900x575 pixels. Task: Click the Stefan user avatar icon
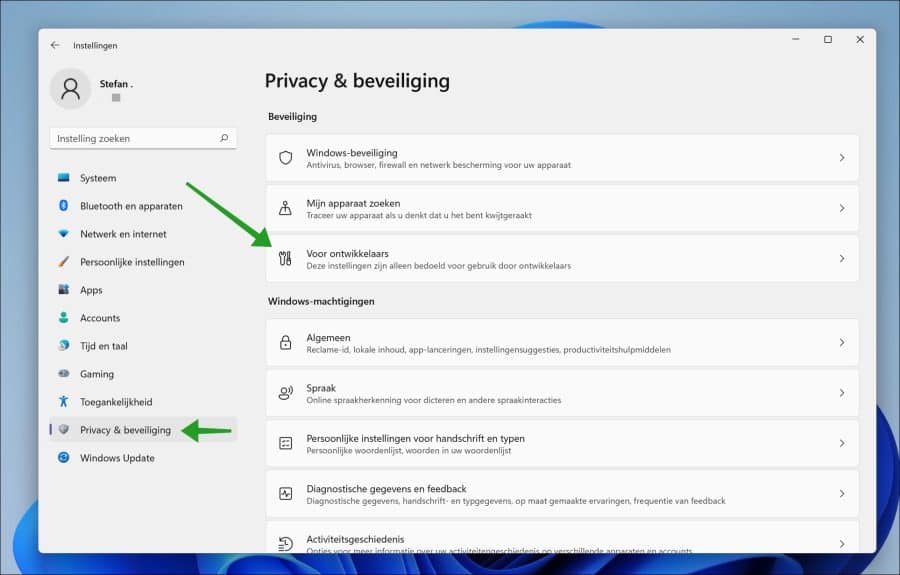point(71,89)
